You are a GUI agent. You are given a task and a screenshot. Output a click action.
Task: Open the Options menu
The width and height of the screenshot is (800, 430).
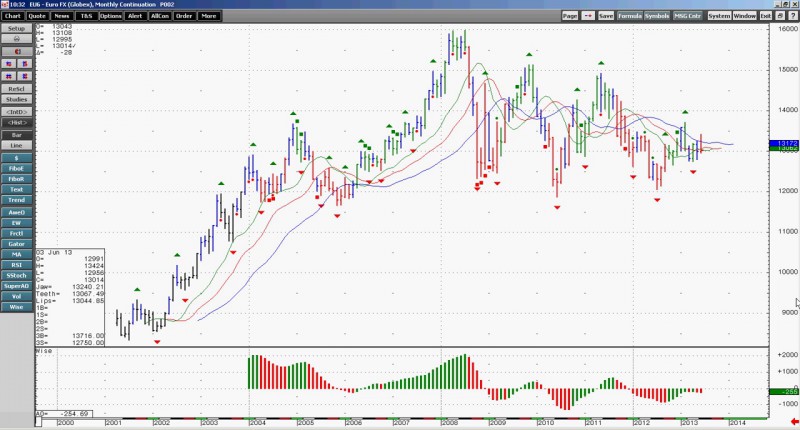pos(111,16)
